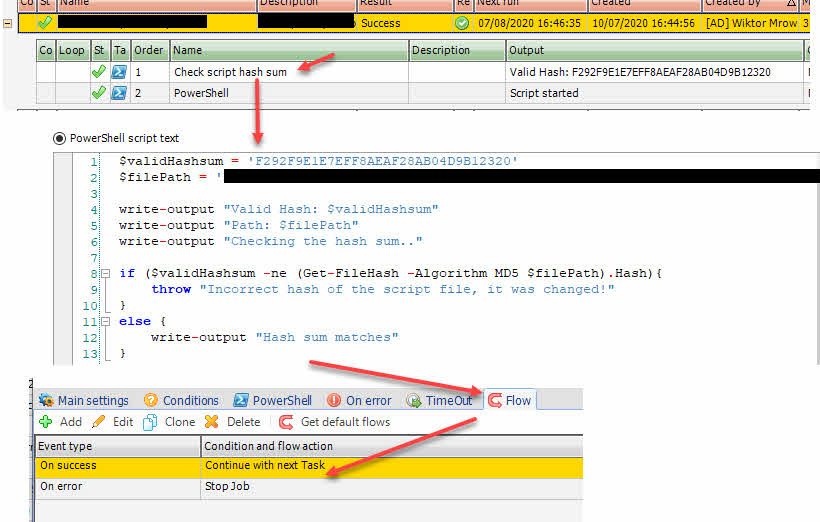This screenshot has height=522, width=820.
Task: Click Get default flows button
Action: (x=335, y=422)
